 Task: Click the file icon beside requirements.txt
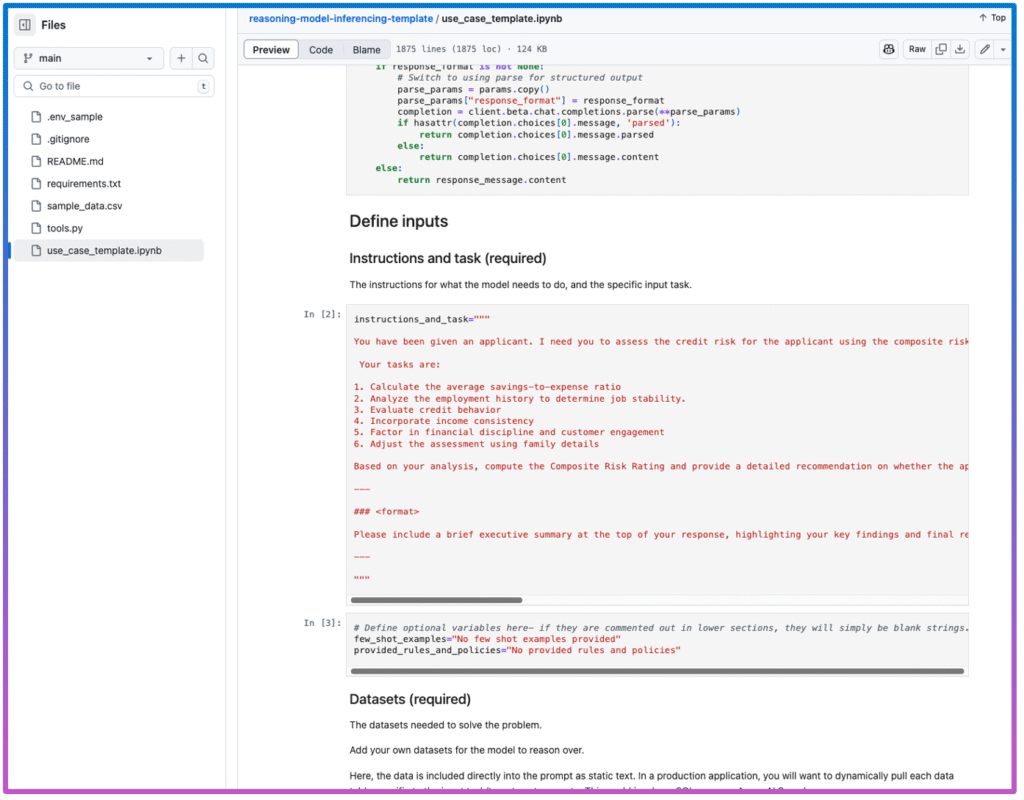click(x=36, y=184)
